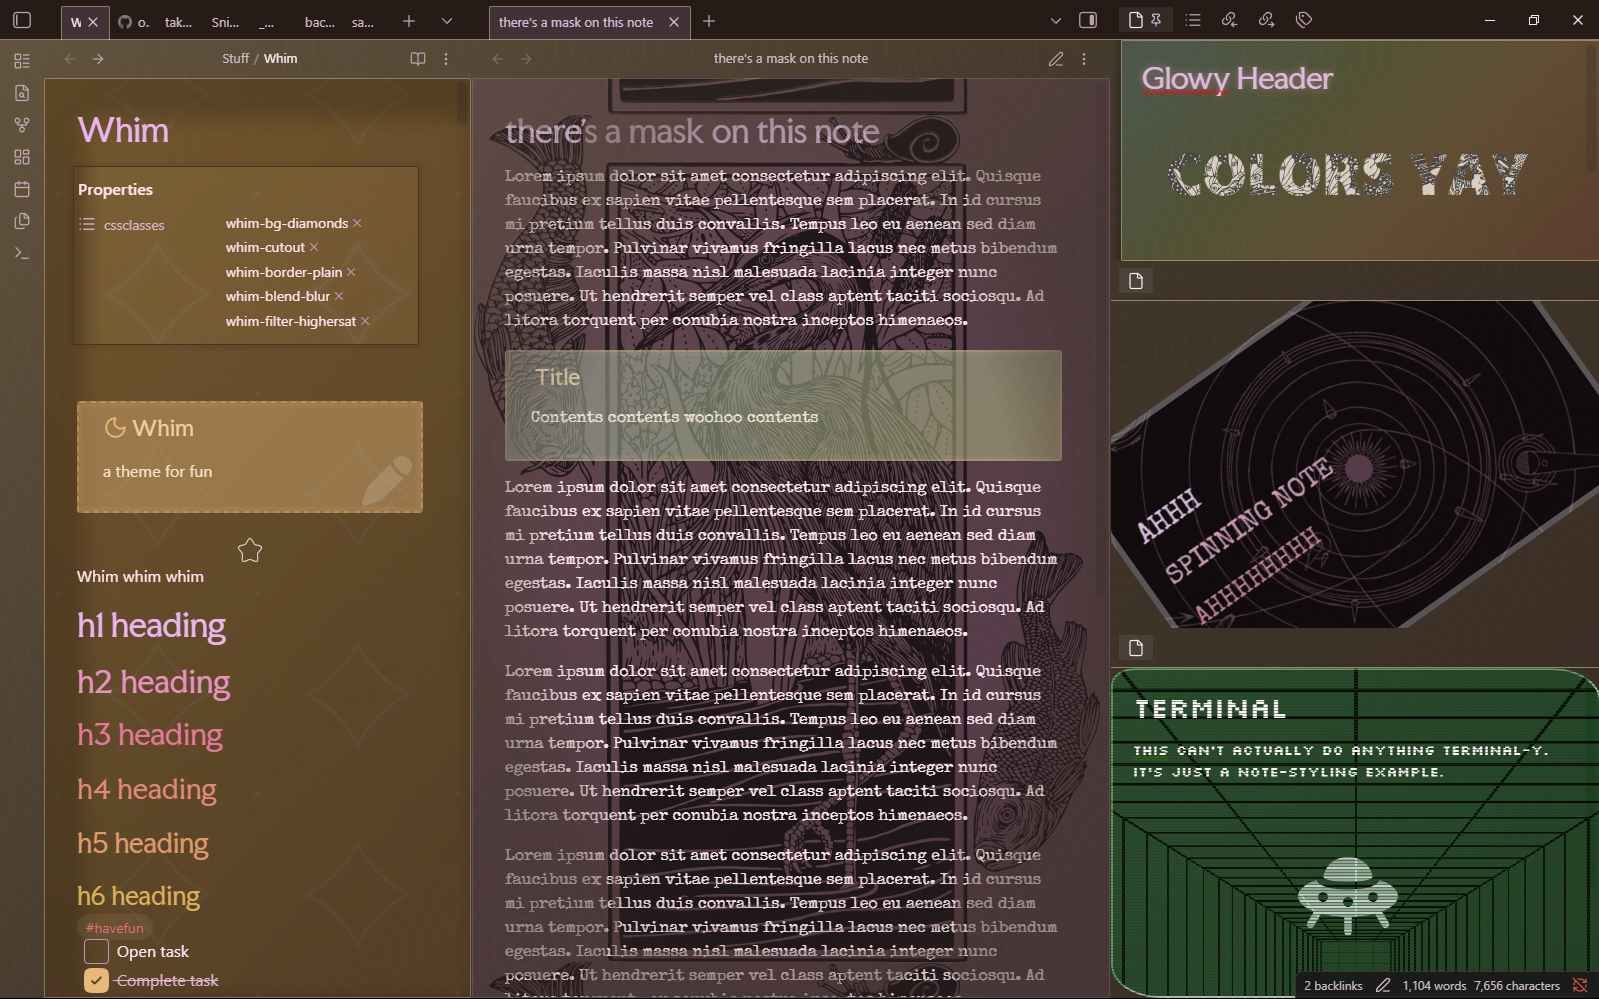Open tab list dropdown in left tab group
Viewport: 1599px width, 999px height.
tap(447, 21)
